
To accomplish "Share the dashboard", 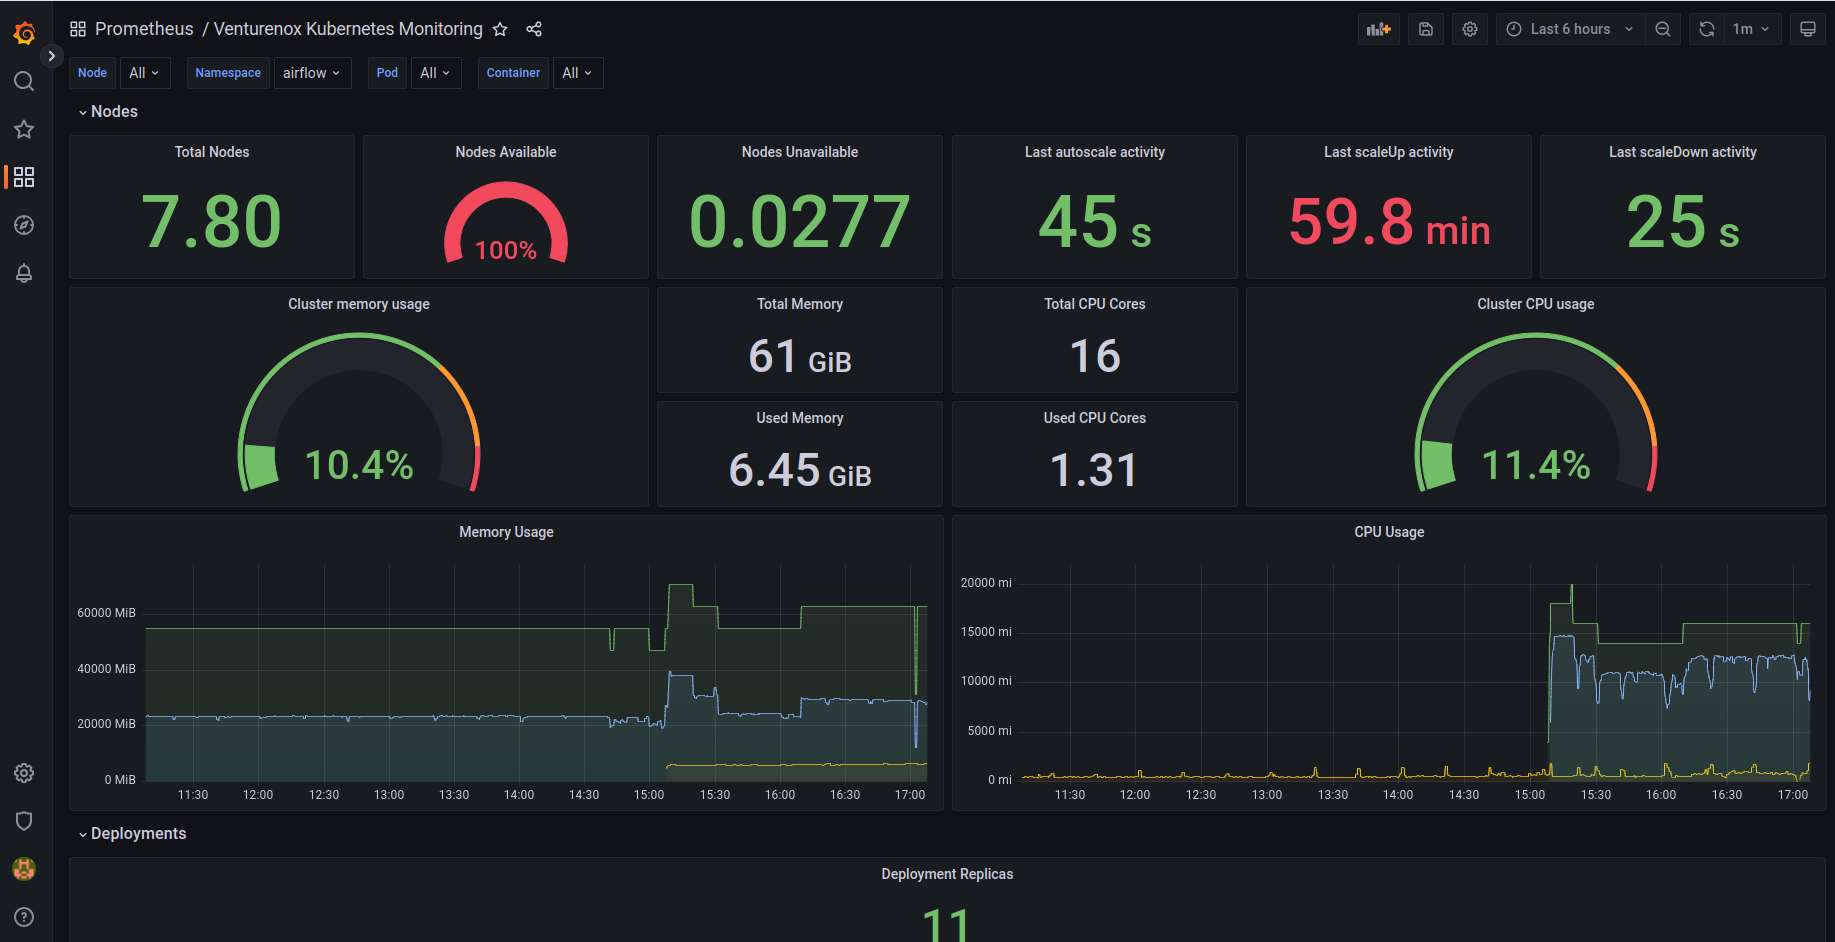I will (x=534, y=30).
